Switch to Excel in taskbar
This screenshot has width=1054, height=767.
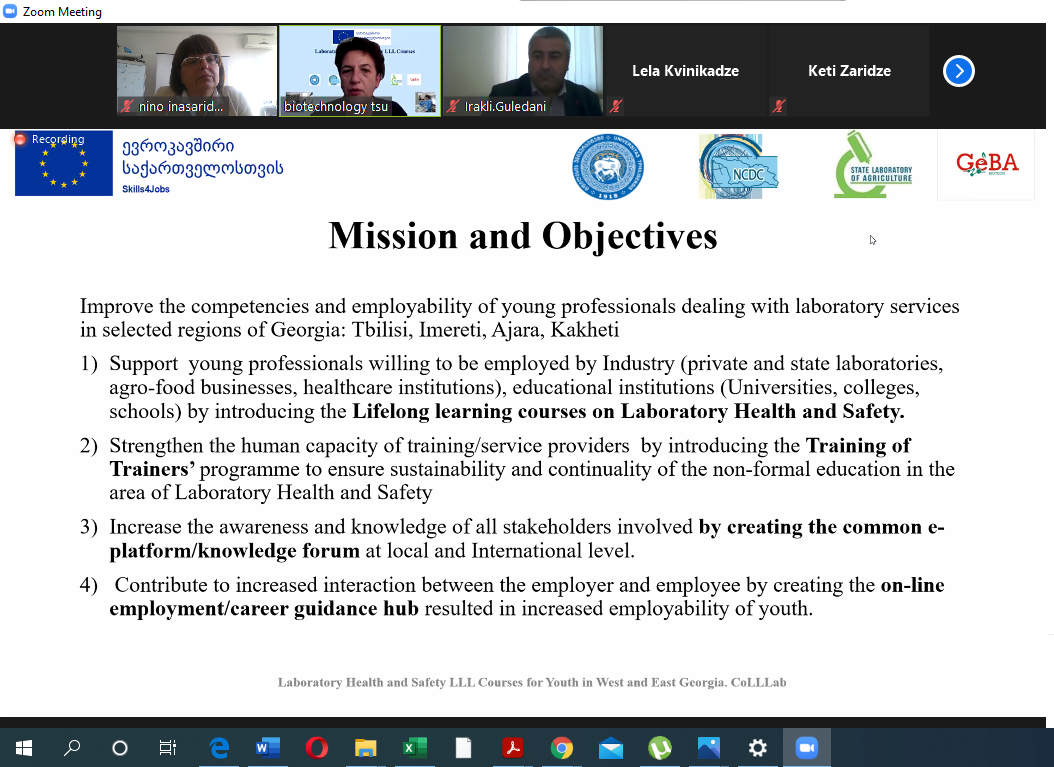point(415,748)
